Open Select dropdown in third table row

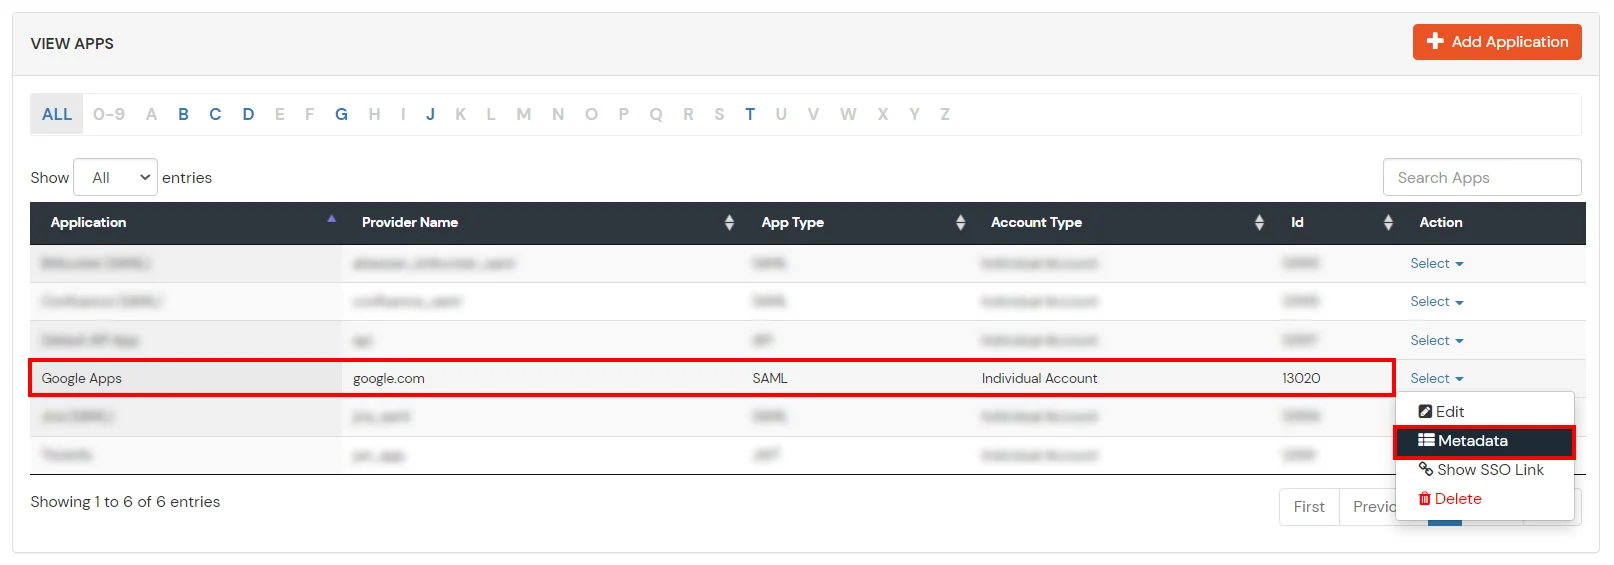point(1437,340)
